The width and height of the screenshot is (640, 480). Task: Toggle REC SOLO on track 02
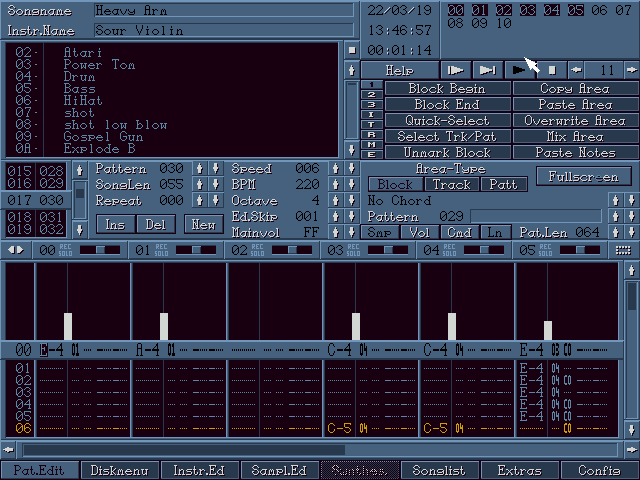[258, 250]
